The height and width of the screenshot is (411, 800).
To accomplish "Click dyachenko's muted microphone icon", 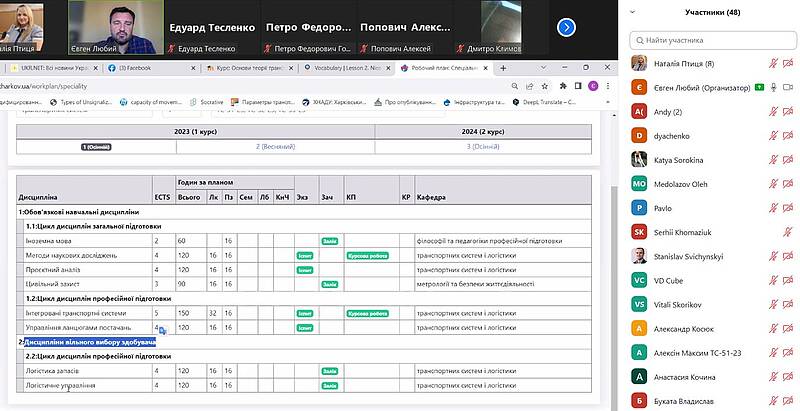I will (x=773, y=136).
